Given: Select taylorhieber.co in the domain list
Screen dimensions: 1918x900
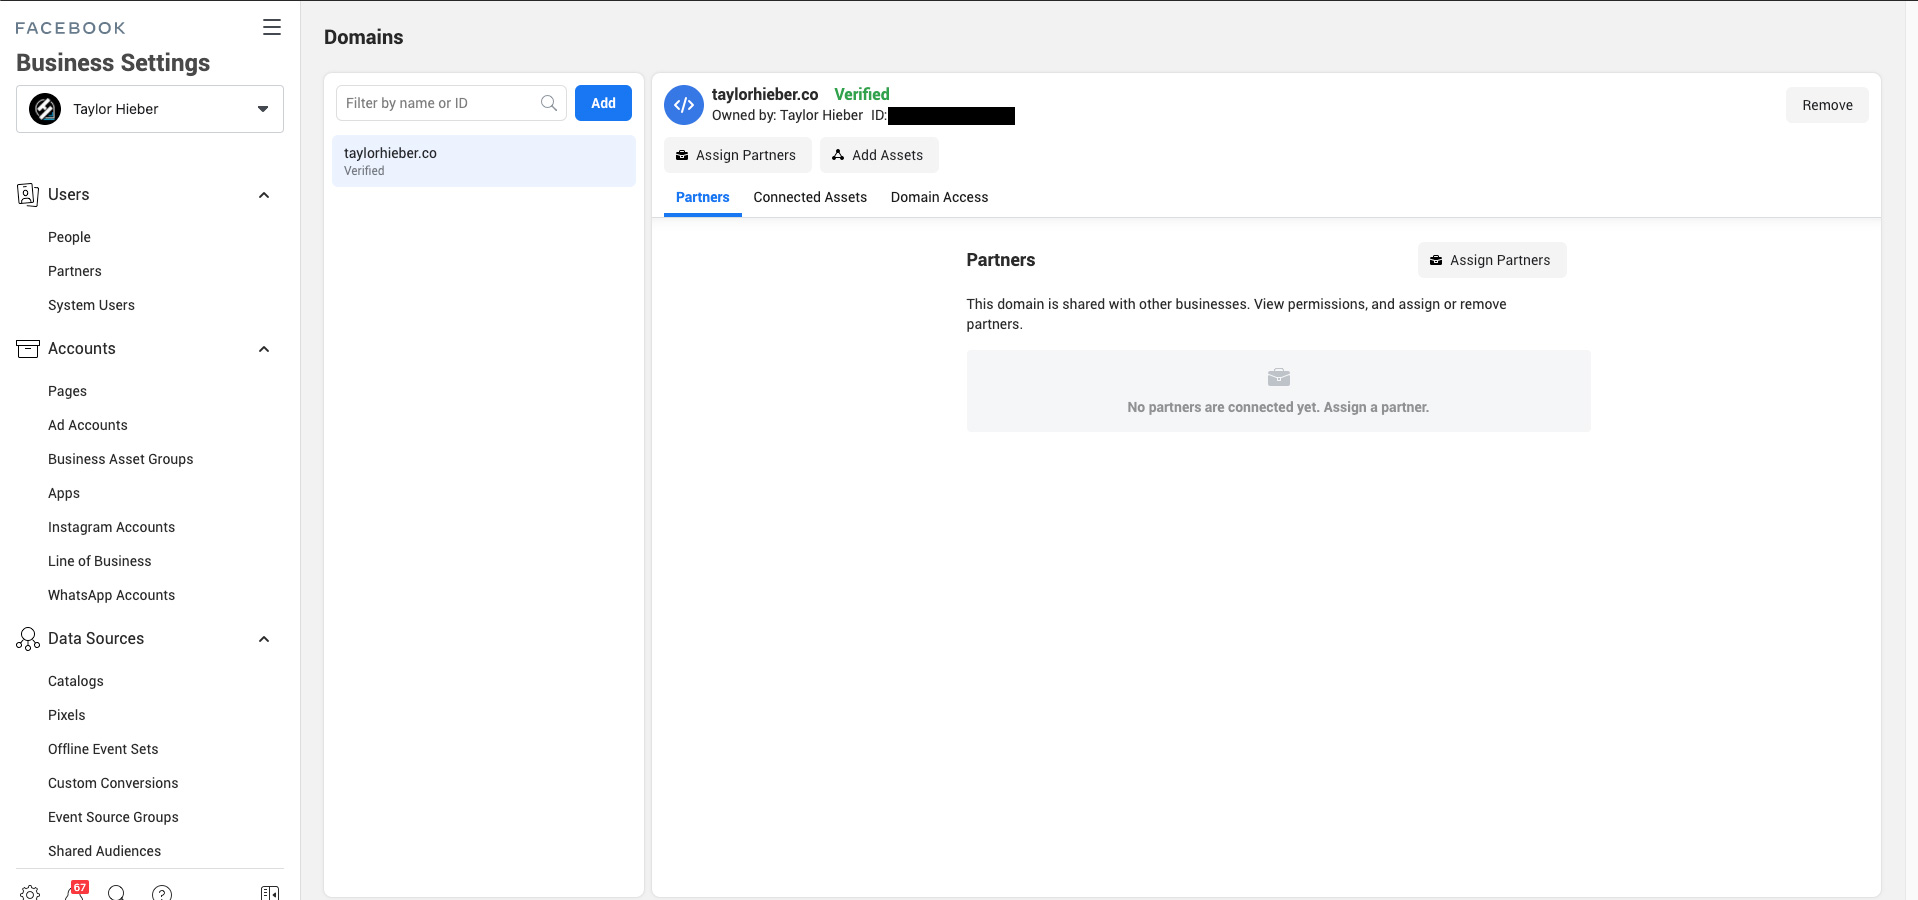Looking at the screenshot, I should [484, 161].
